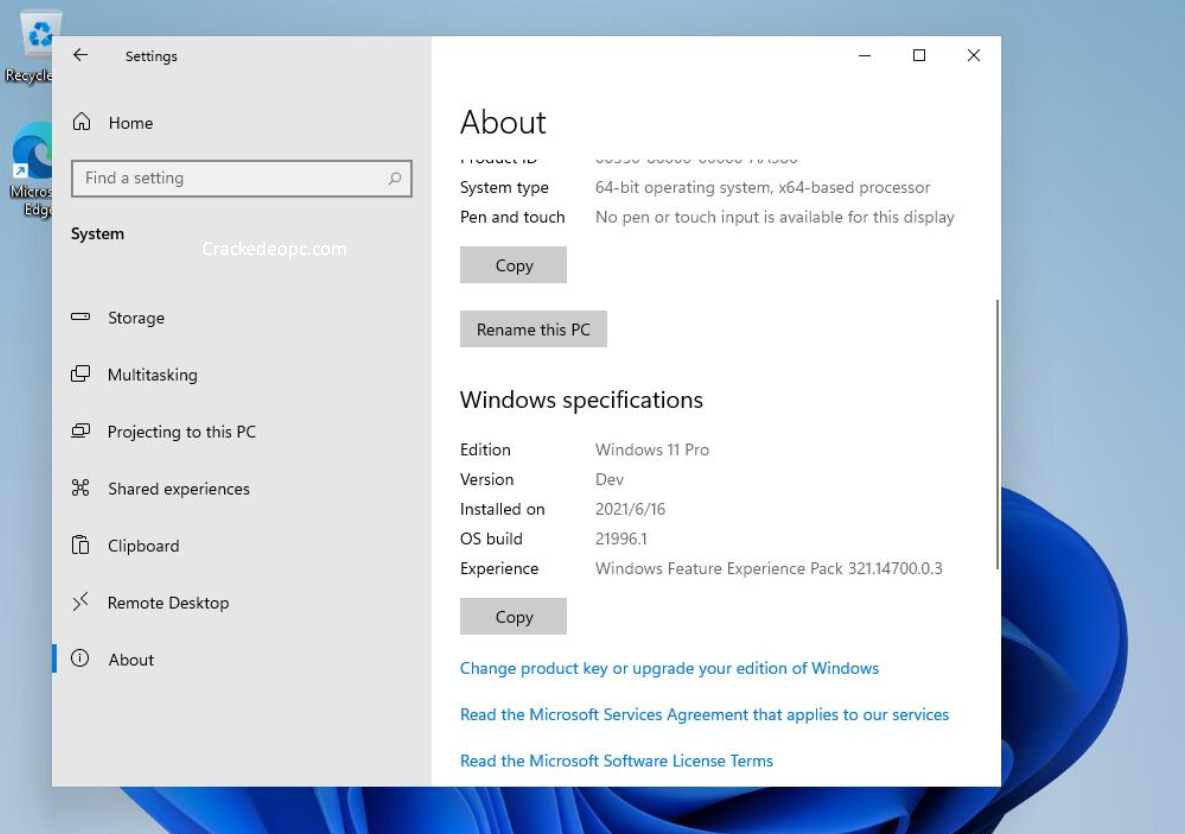Click the Clipboard icon
This screenshot has height=834, width=1185.
click(80, 545)
